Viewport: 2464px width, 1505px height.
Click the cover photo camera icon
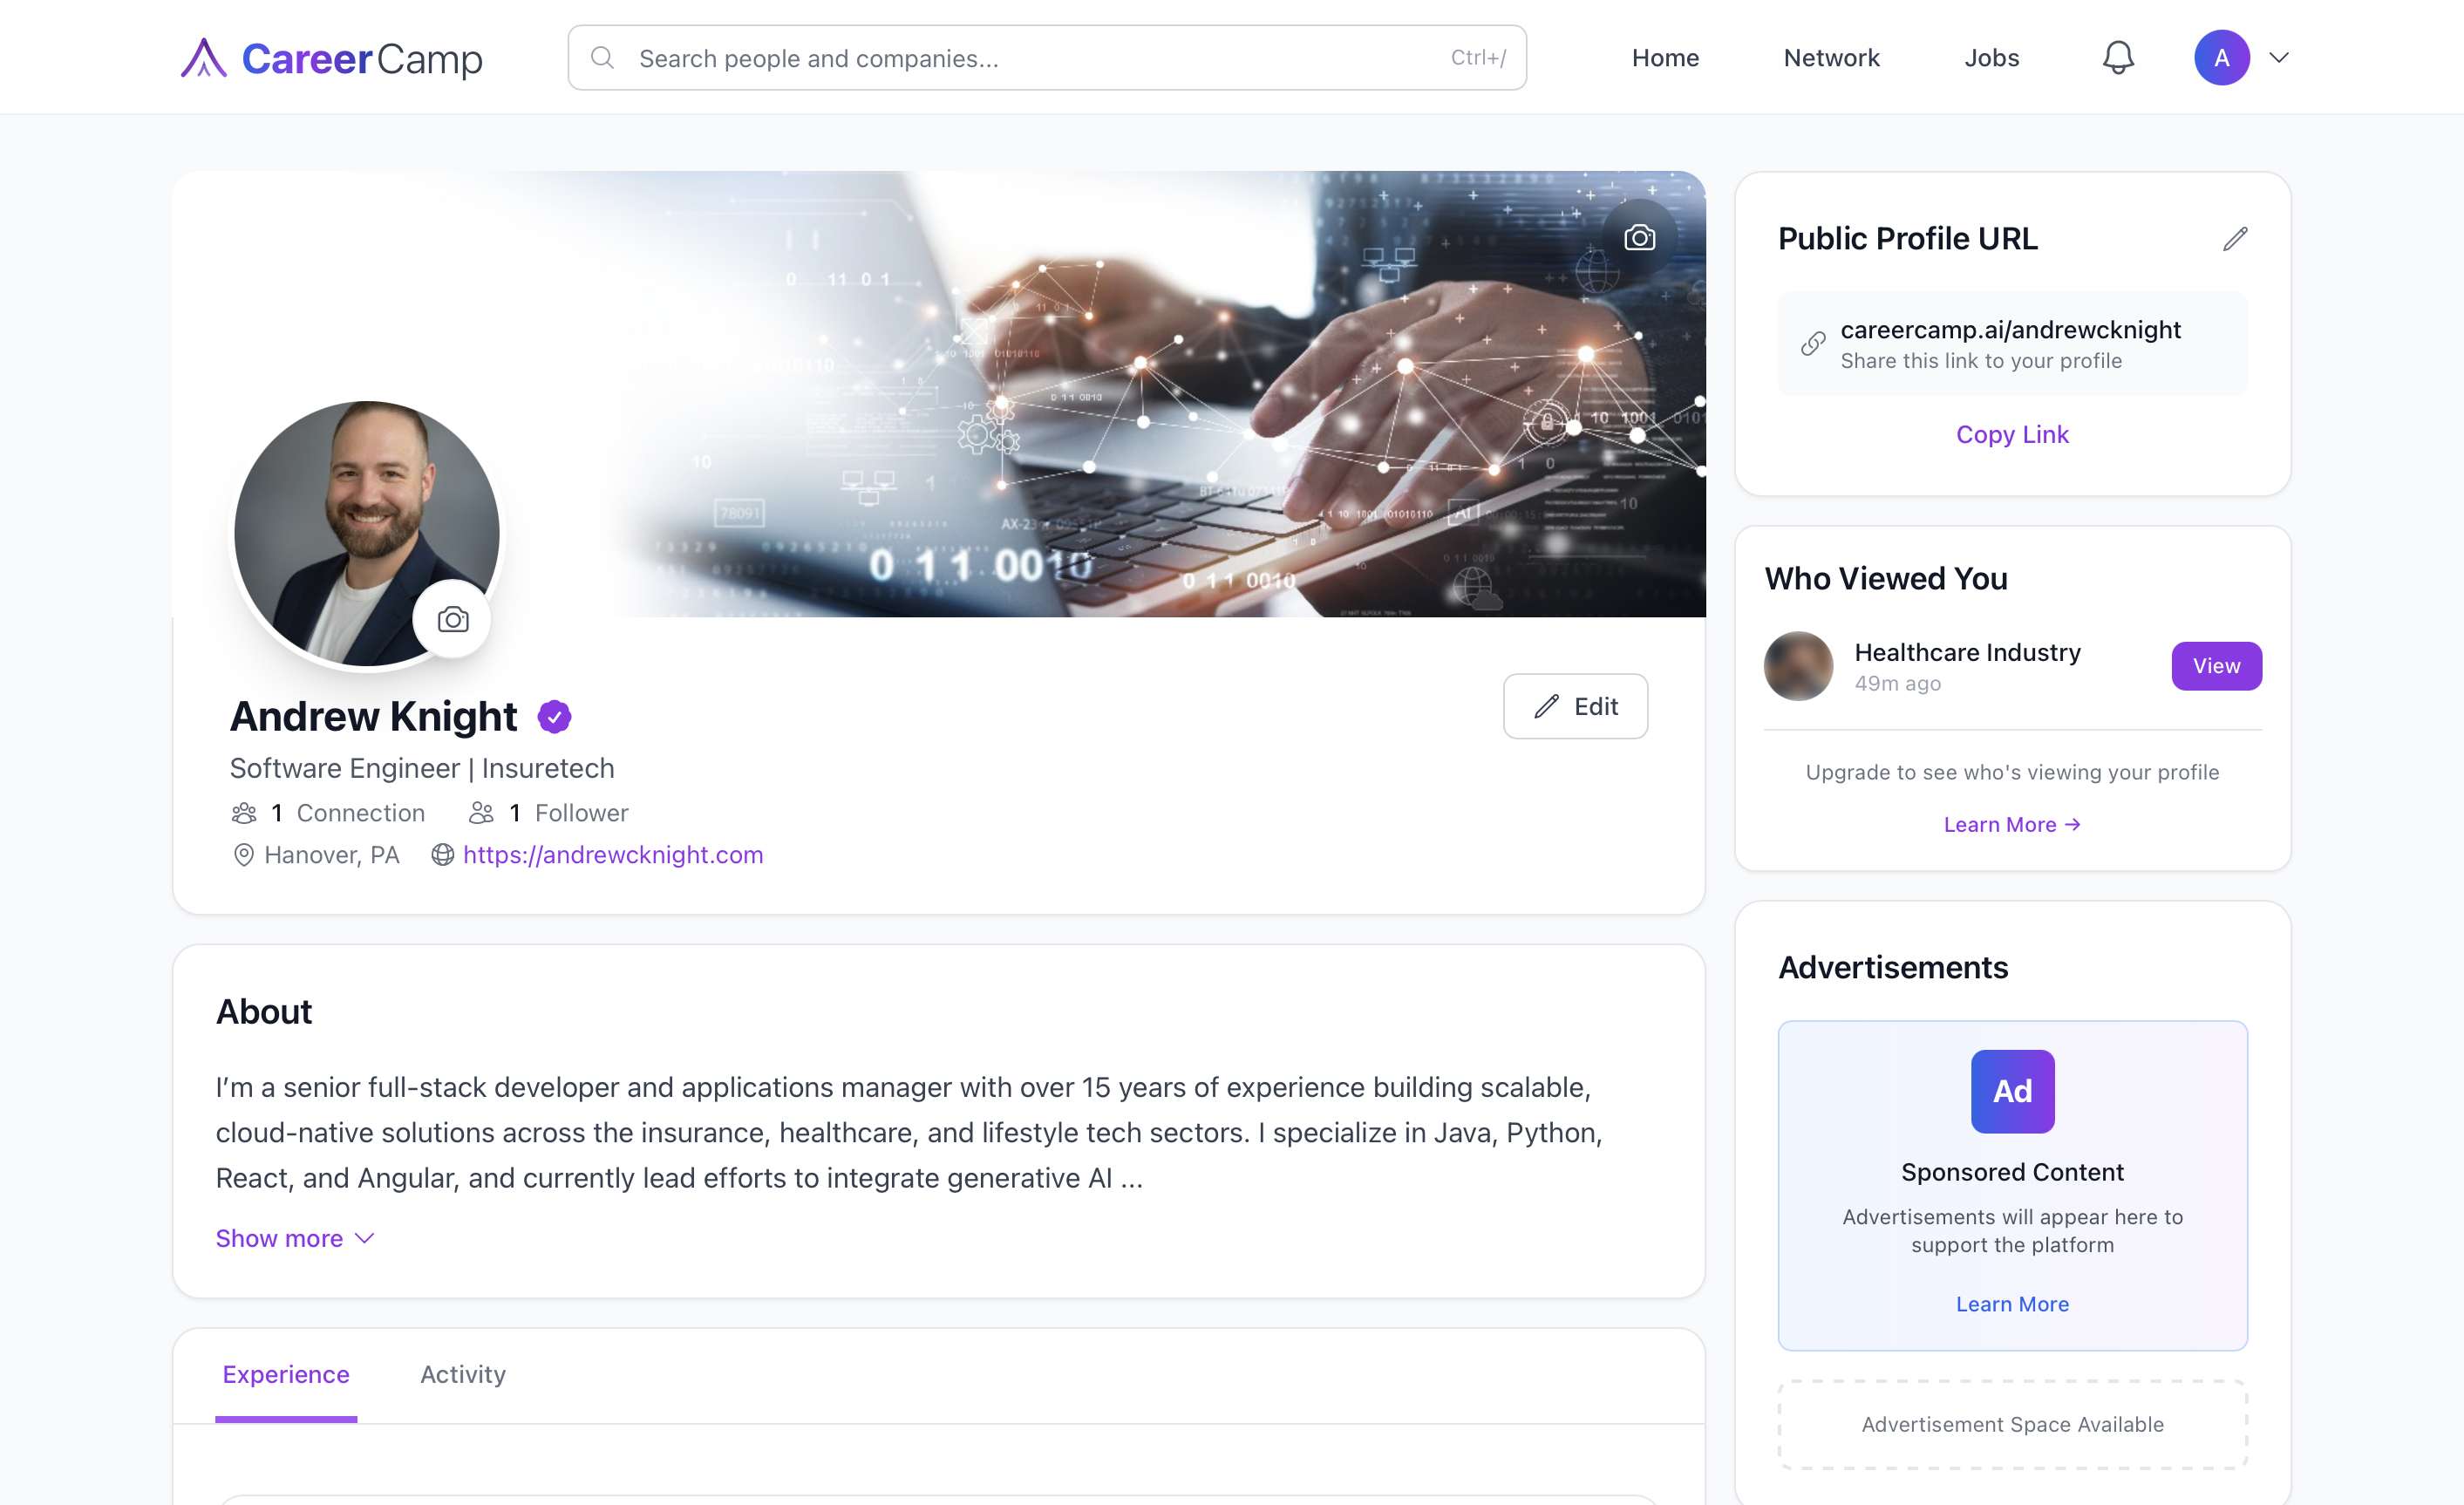click(x=1639, y=238)
